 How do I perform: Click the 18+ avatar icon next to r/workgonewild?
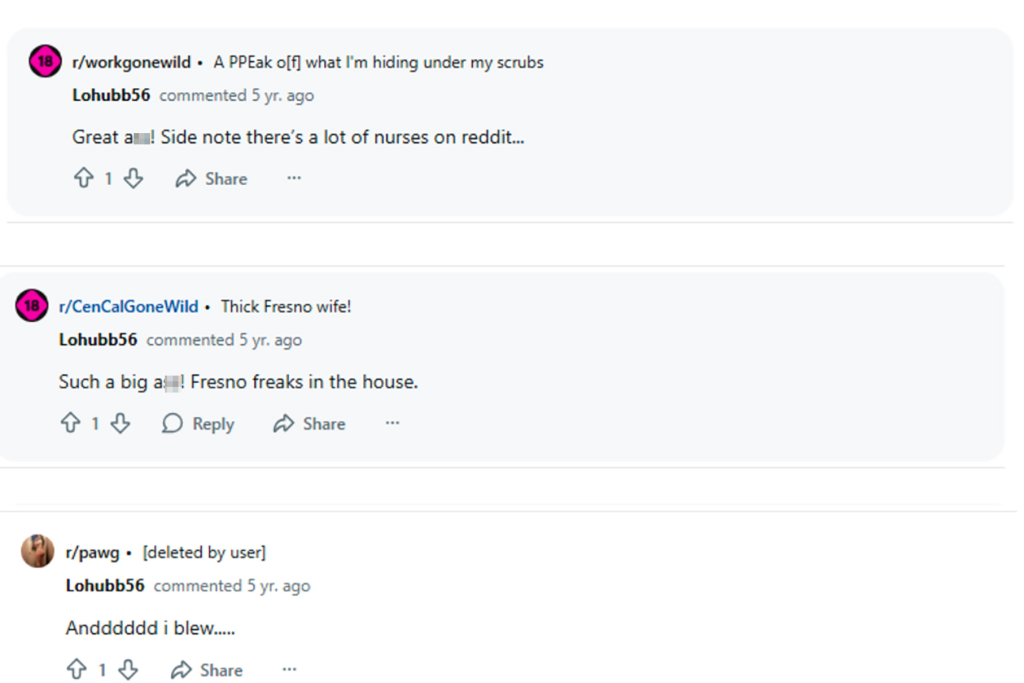tap(43, 61)
